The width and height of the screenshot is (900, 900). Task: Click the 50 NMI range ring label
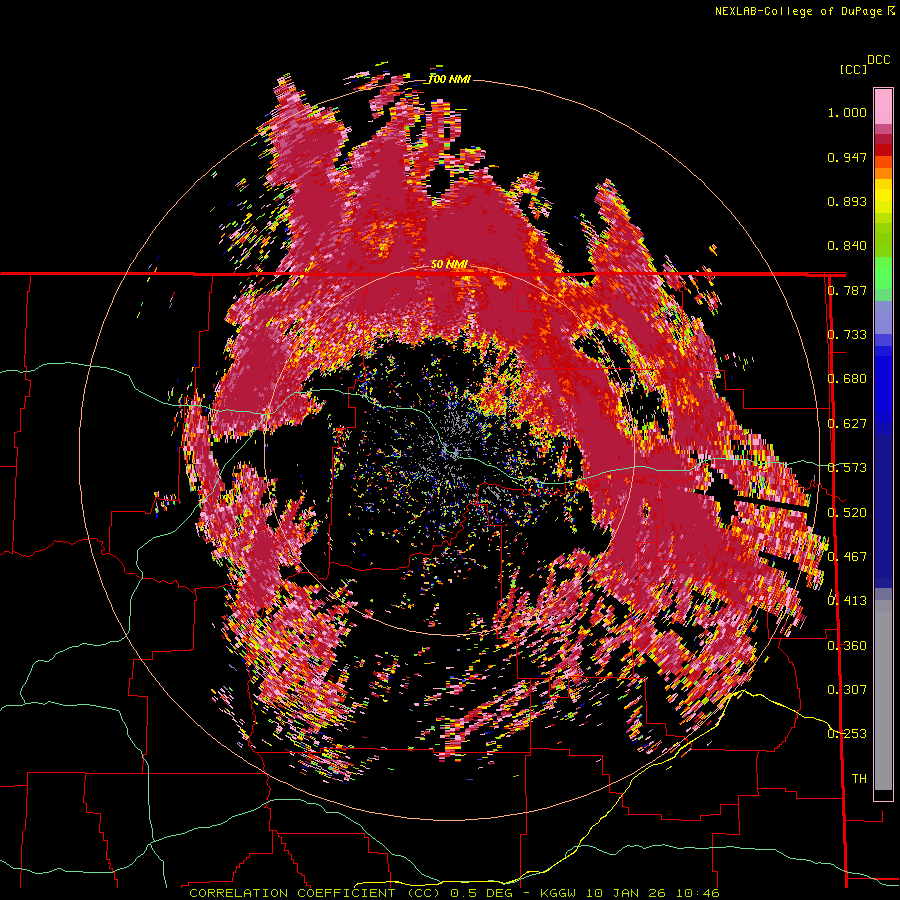[449, 264]
